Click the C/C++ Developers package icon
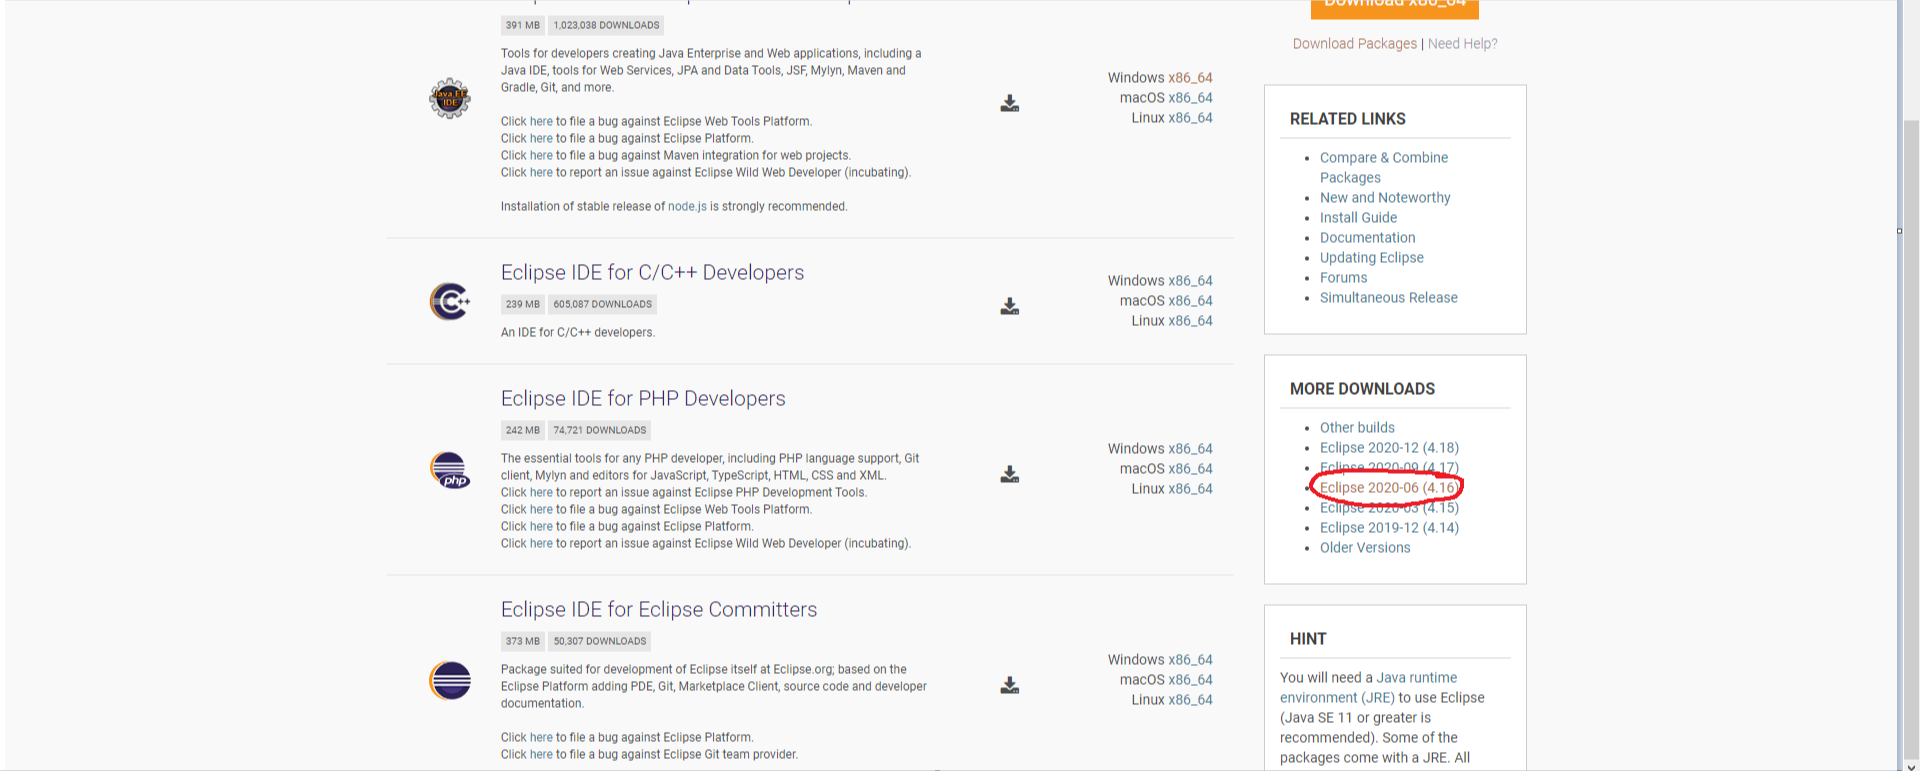This screenshot has height=771, width=1920. coord(450,301)
